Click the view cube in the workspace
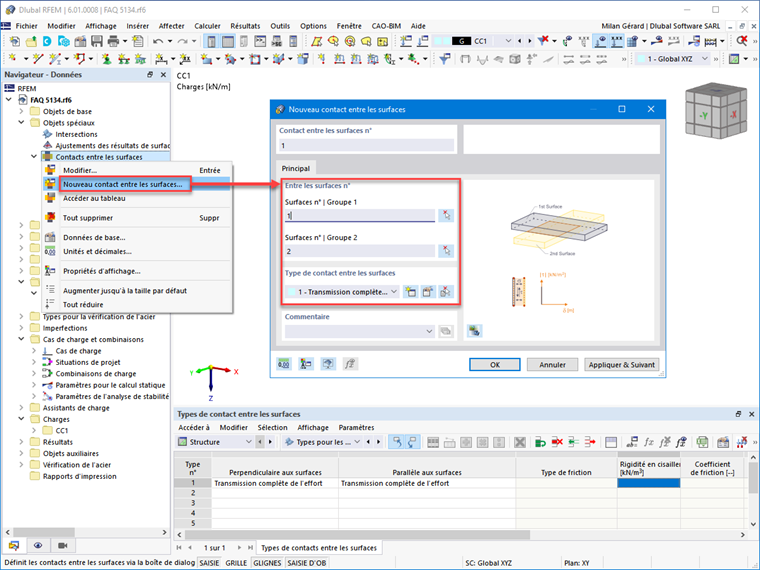The height and width of the screenshot is (570, 760). point(715,110)
